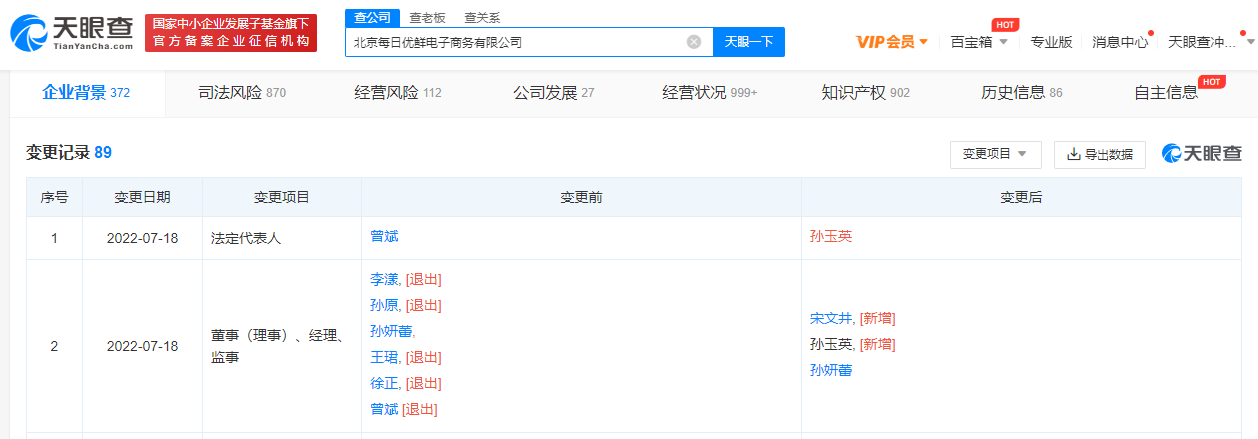This screenshot has width=1258, height=439.
Task: Click the 序号 column header
Action: [x=54, y=198]
